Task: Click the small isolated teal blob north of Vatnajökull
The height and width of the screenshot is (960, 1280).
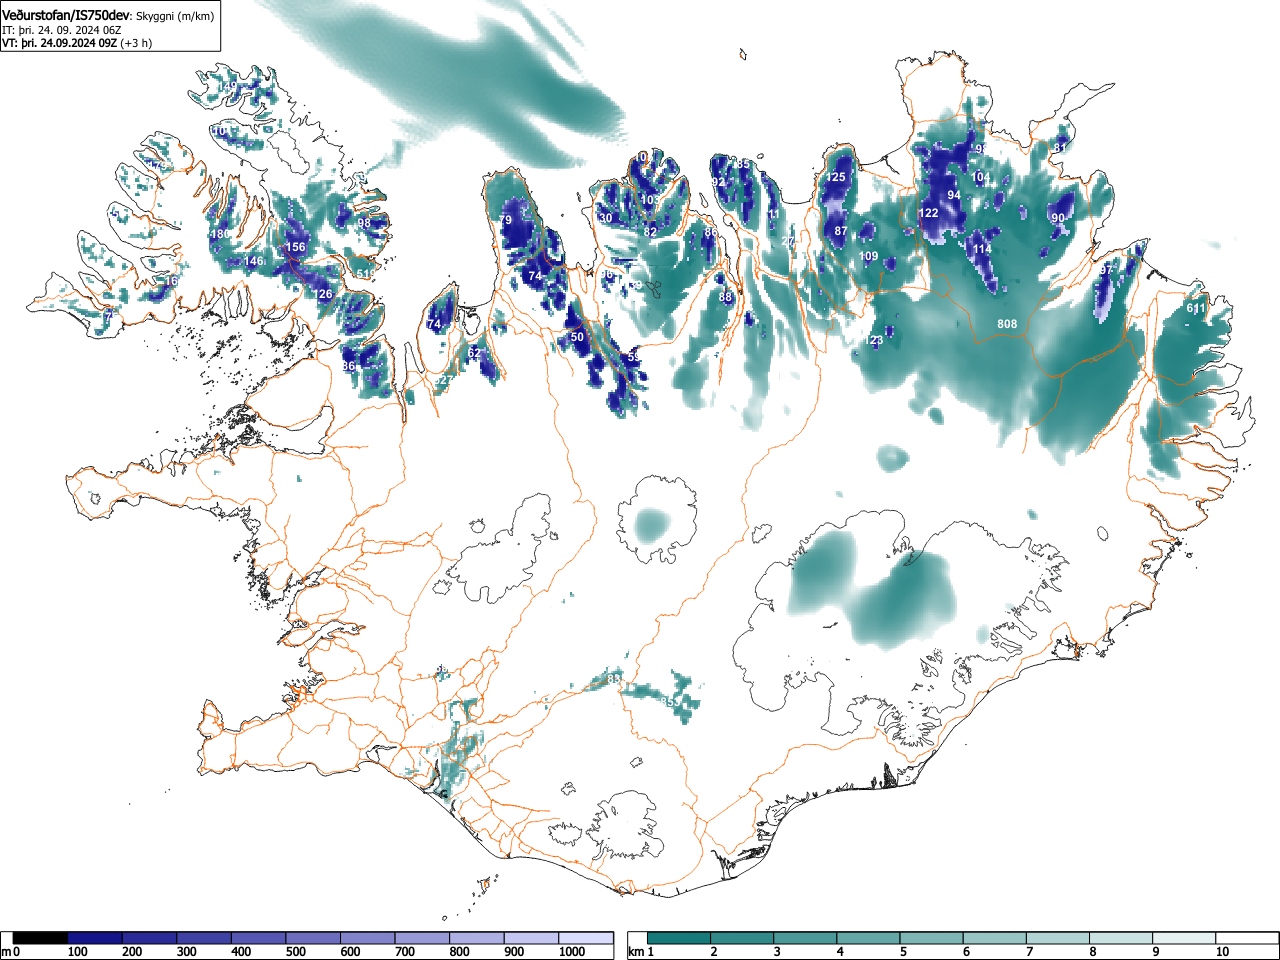Action: (x=893, y=458)
